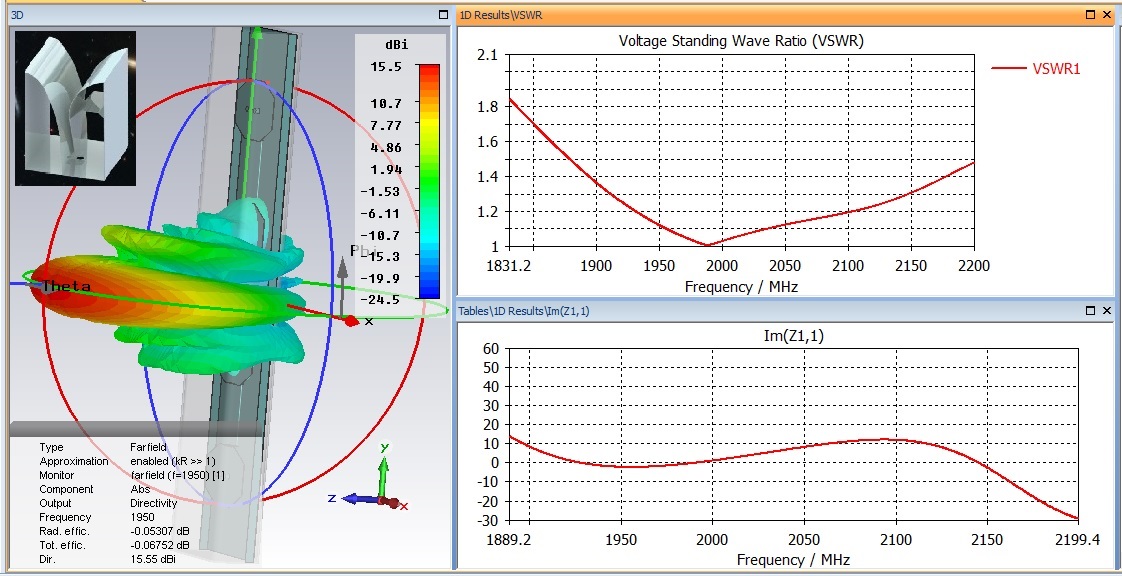The image size is (1122, 576).
Task: Click the Rad. effic. value '-0.05307 dB'
Action: 160,531
